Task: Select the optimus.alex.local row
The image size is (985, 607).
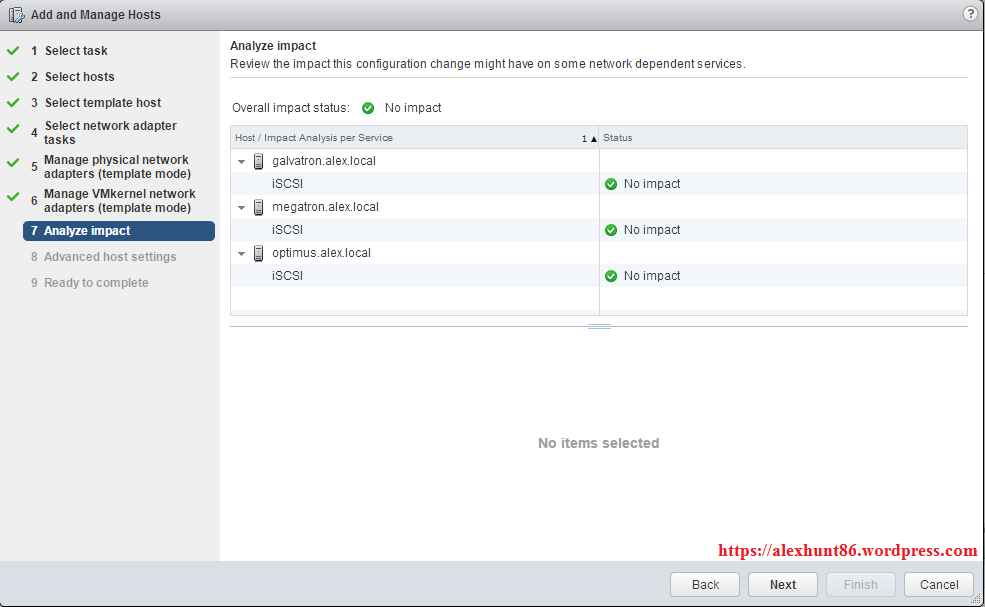Action: [599, 253]
